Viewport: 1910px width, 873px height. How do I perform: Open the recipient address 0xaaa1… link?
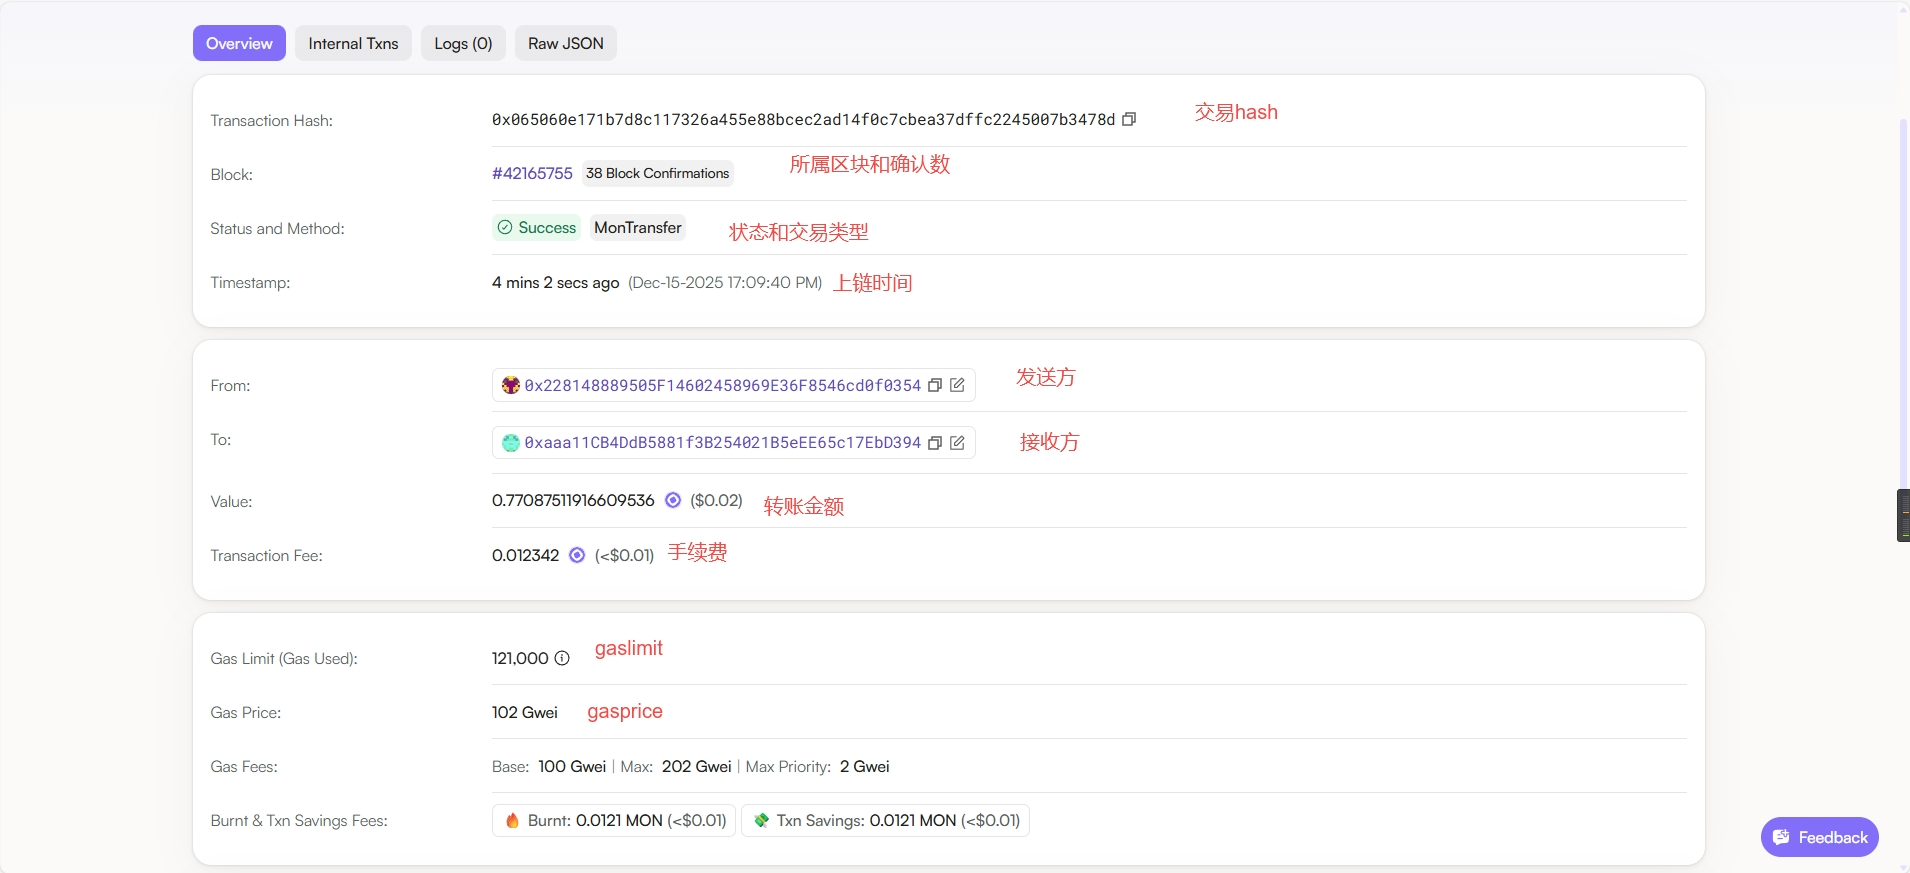(722, 443)
